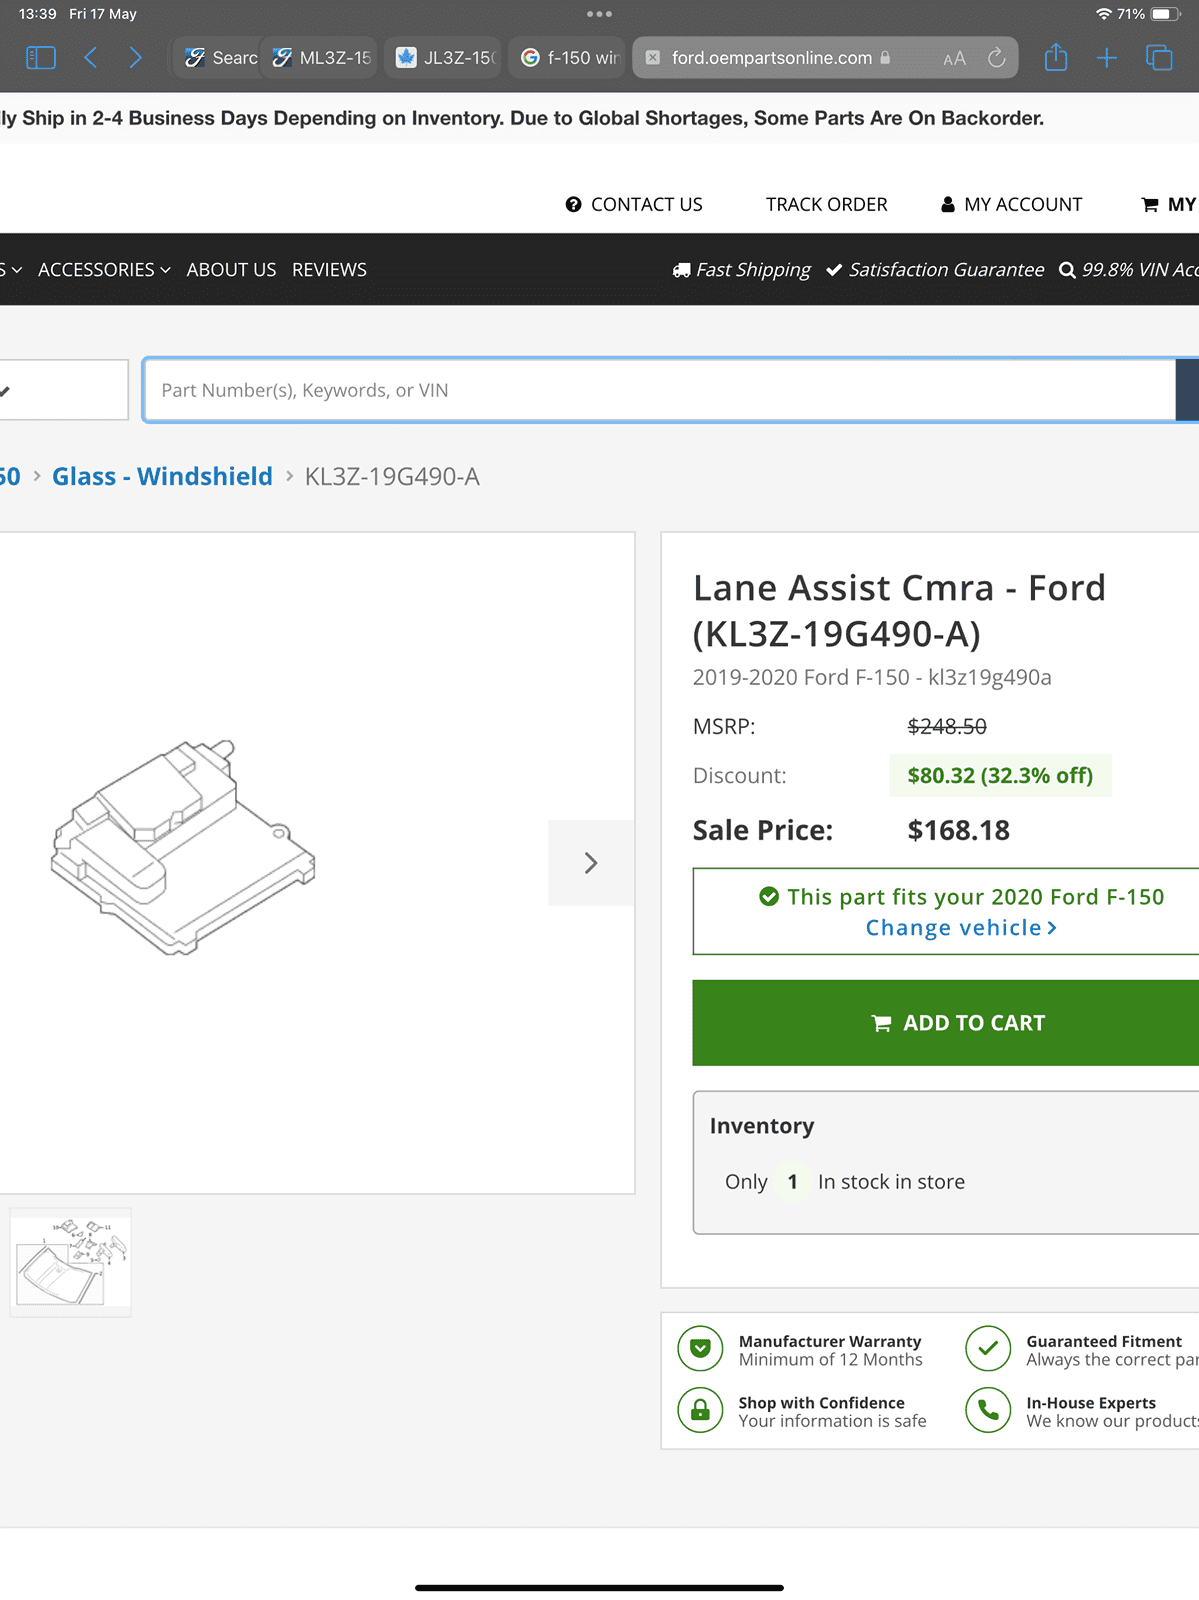The image size is (1199, 1600).
Task: Reload the page with refresh icon
Action: coord(996,58)
